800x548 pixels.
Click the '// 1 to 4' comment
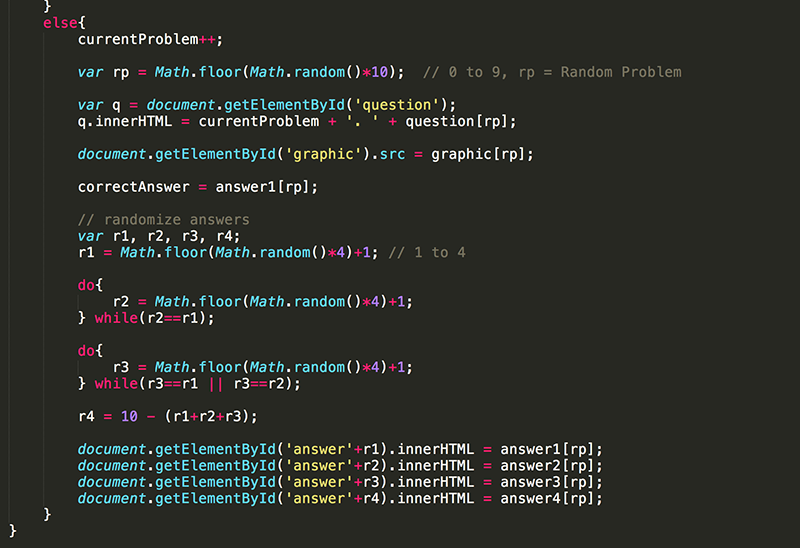coord(427,252)
